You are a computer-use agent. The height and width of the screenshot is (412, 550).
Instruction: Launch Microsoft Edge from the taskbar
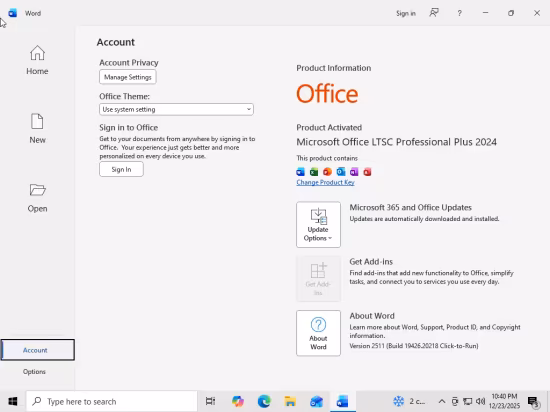pyautogui.click(x=264, y=401)
